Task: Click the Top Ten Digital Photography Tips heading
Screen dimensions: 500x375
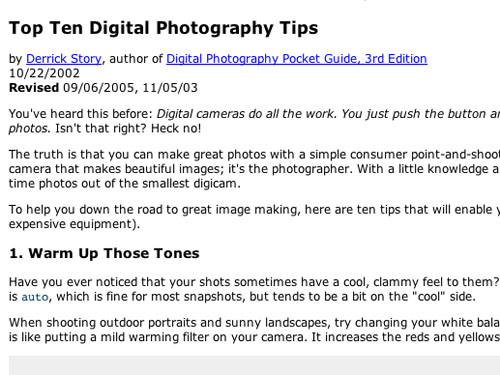Action: pos(163,28)
